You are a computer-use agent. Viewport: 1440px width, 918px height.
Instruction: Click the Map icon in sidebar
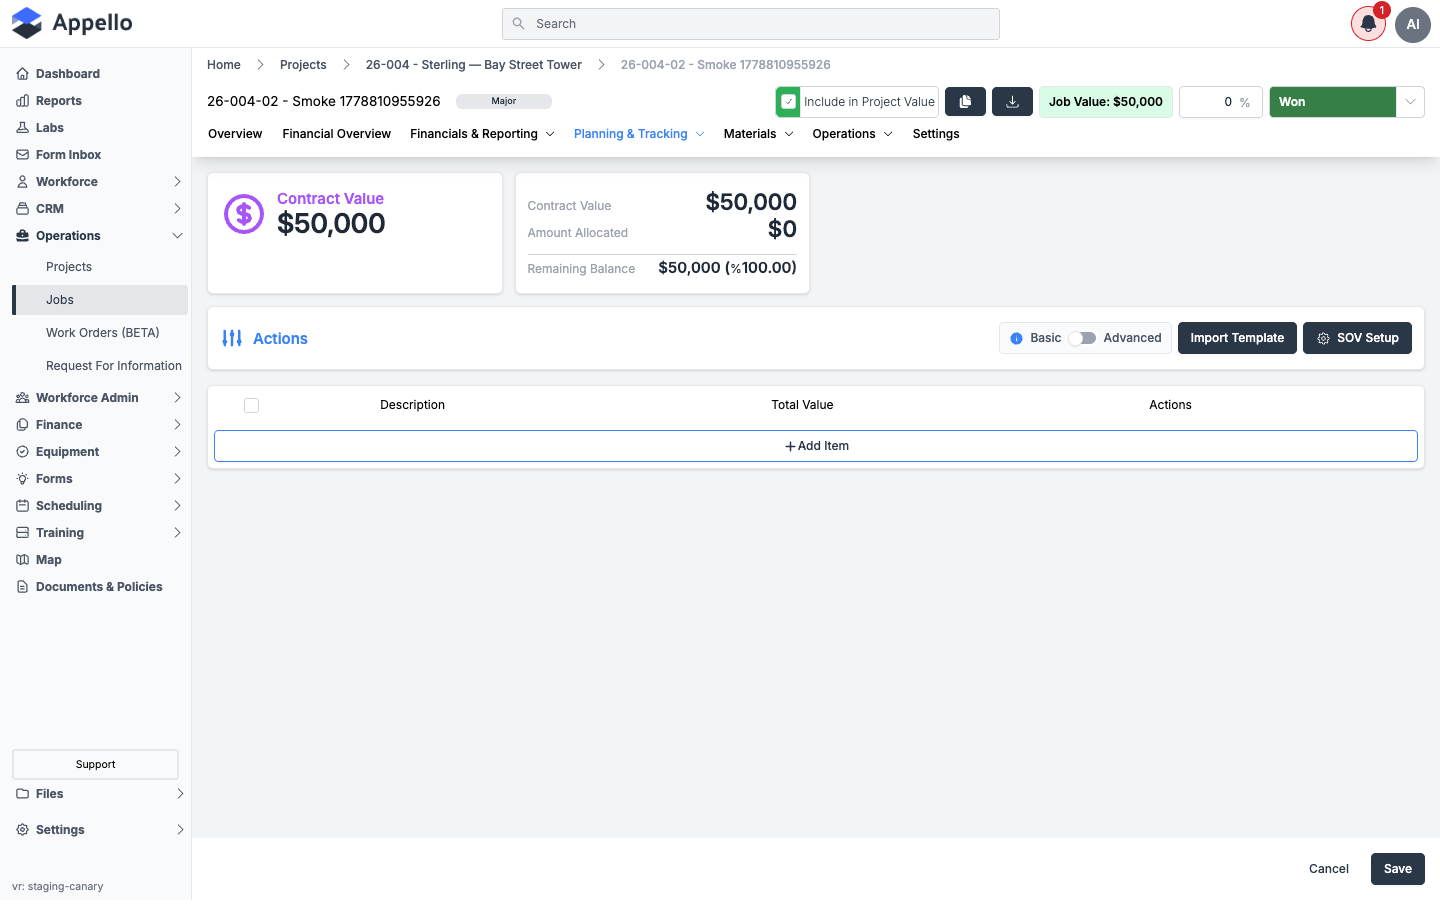pos(22,560)
